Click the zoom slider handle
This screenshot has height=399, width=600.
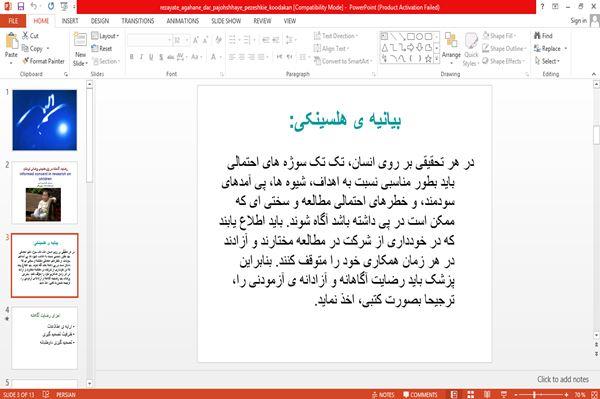click(x=534, y=395)
